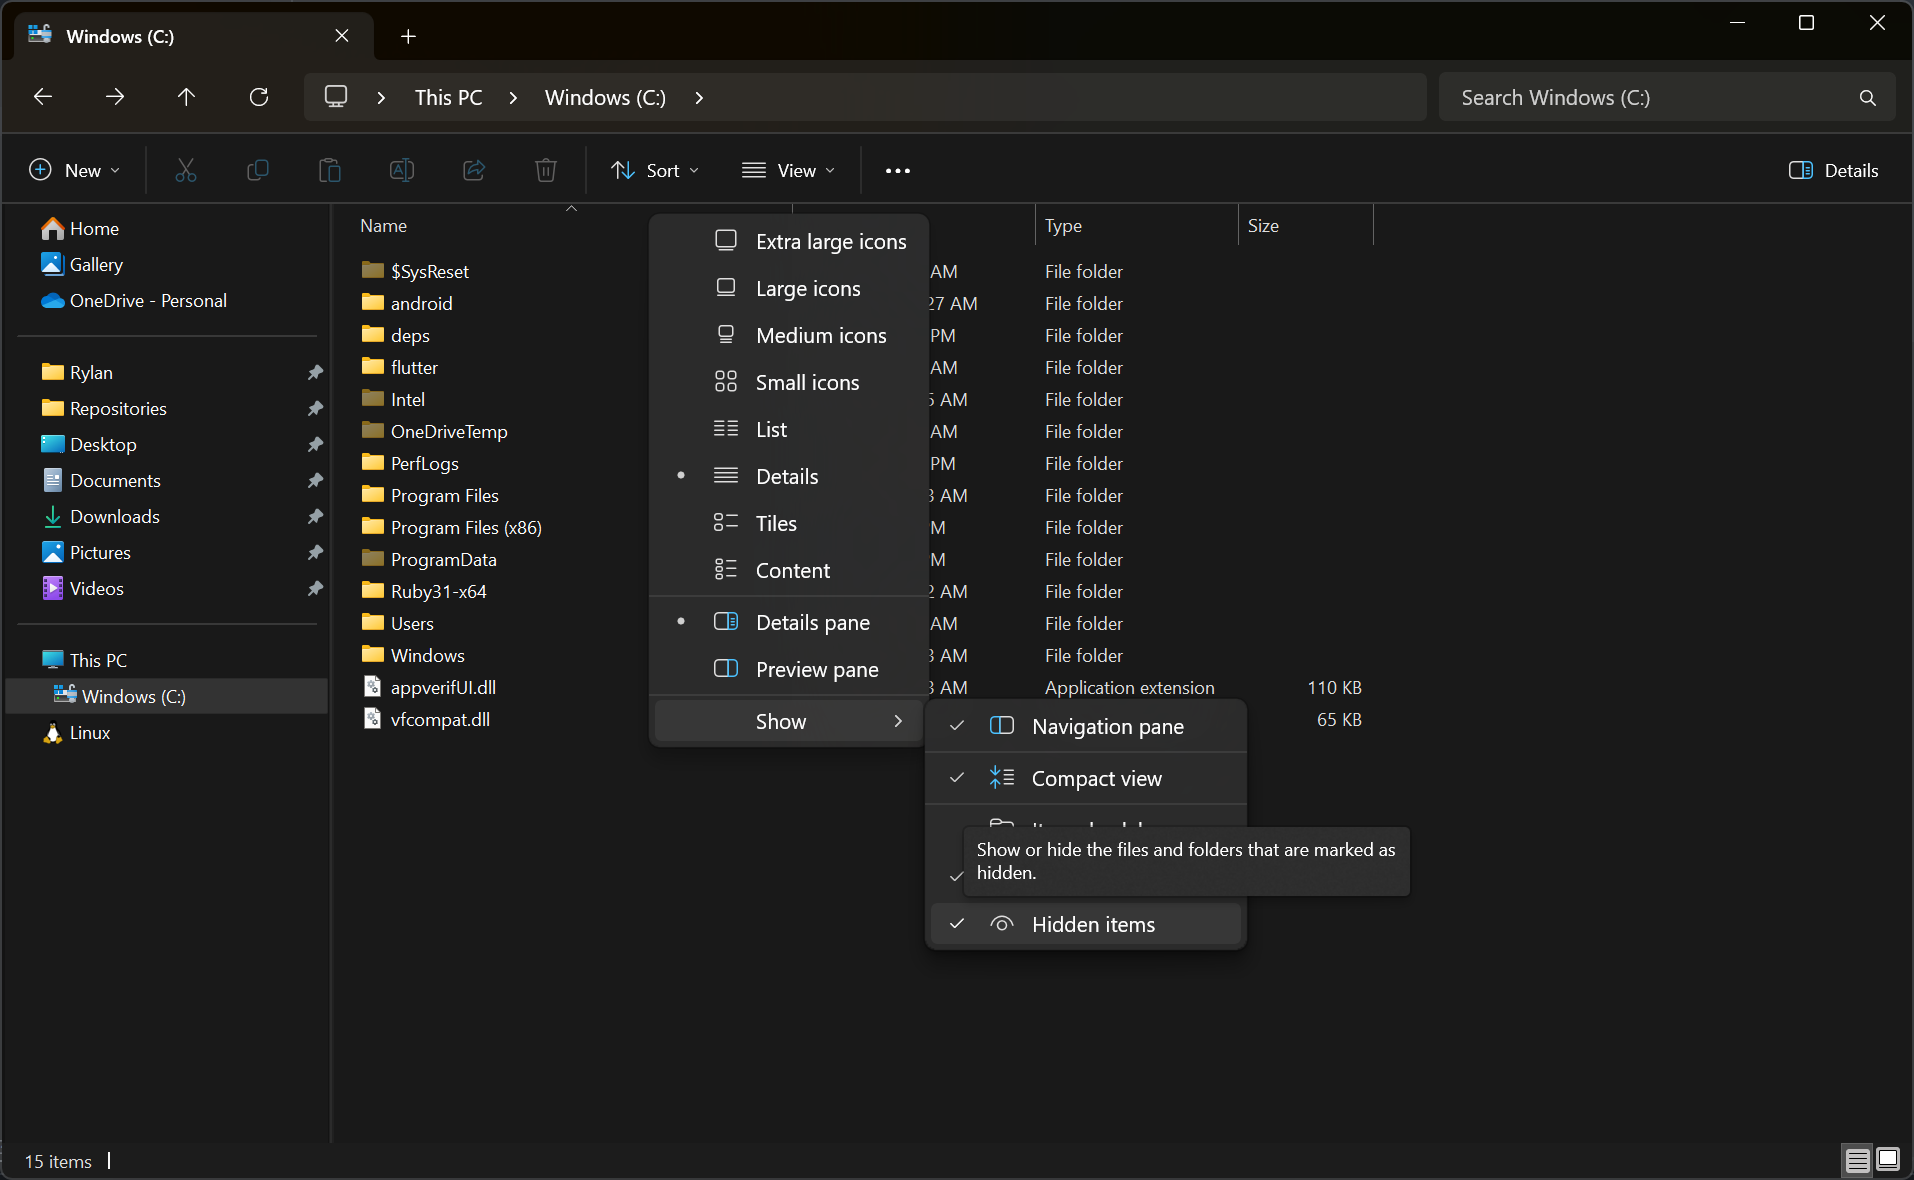The image size is (1914, 1180).
Task: Toggle the Preview pane option
Action: [x=789, y=670]
